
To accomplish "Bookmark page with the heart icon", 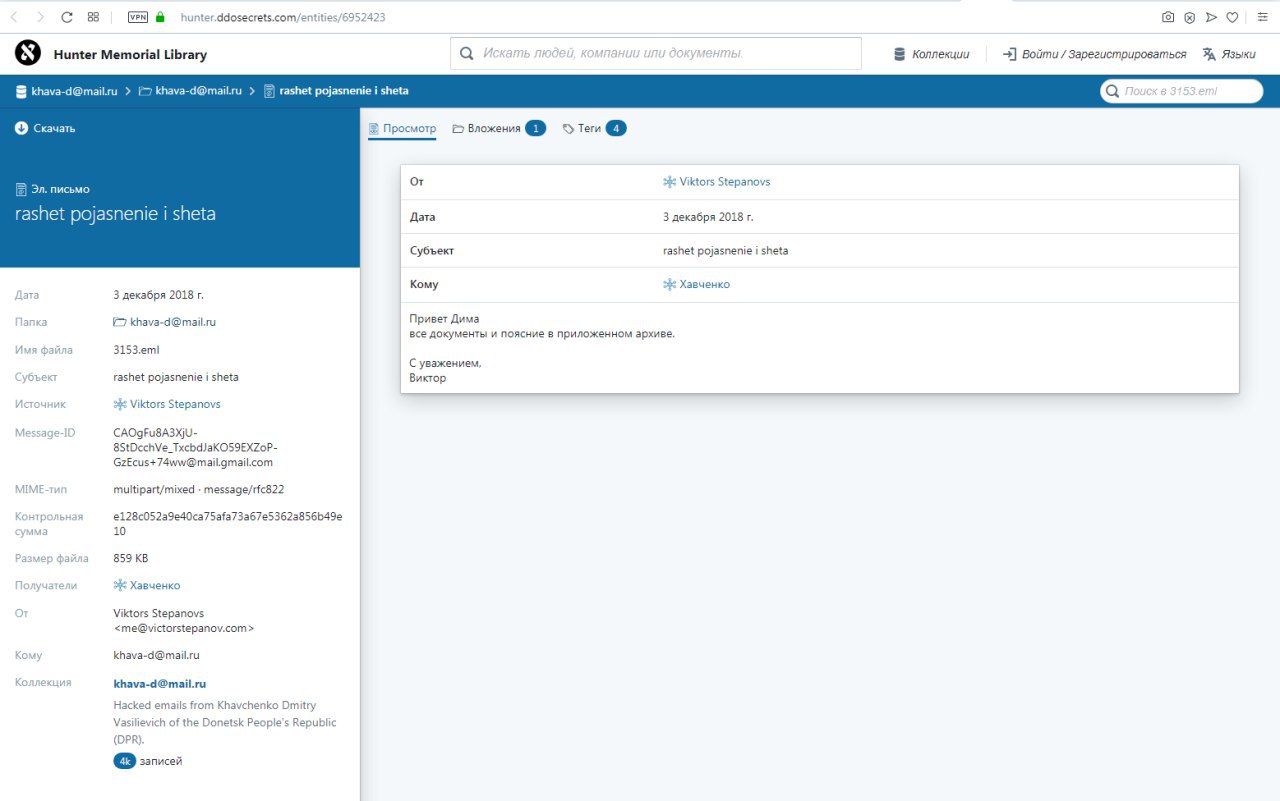I will pos(1232,17).
